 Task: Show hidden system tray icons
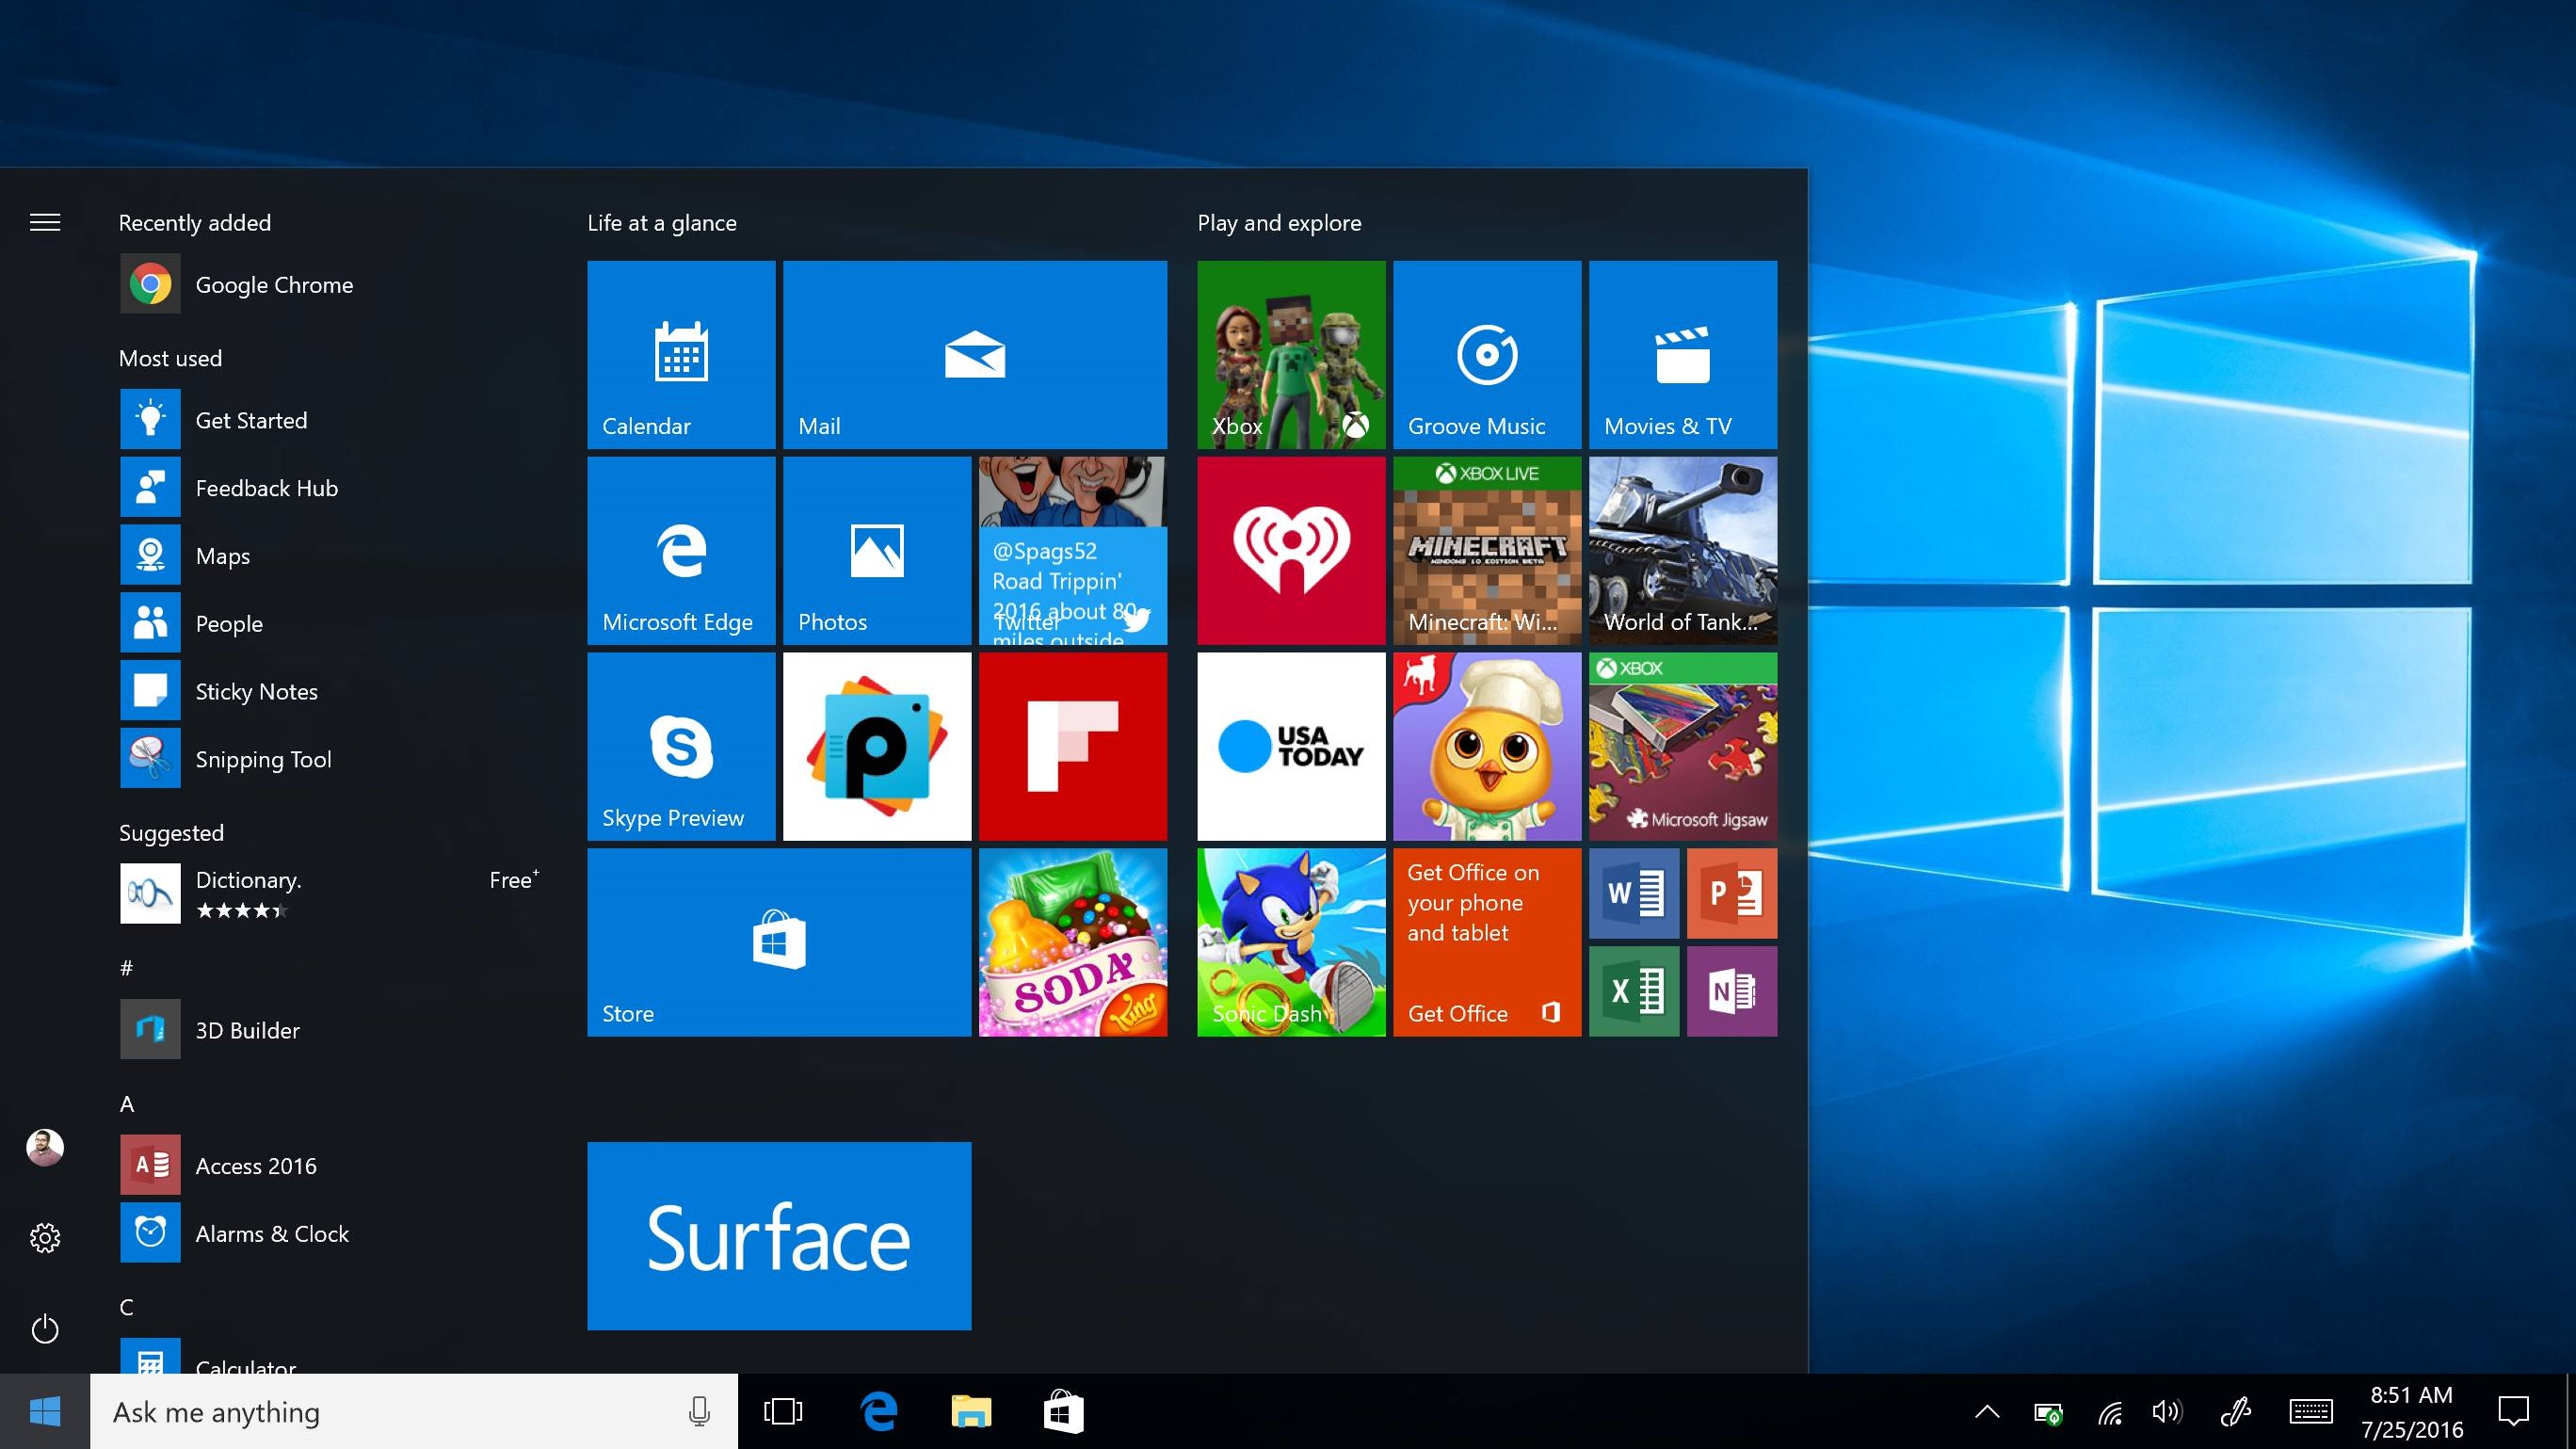coord(1986,1412)
